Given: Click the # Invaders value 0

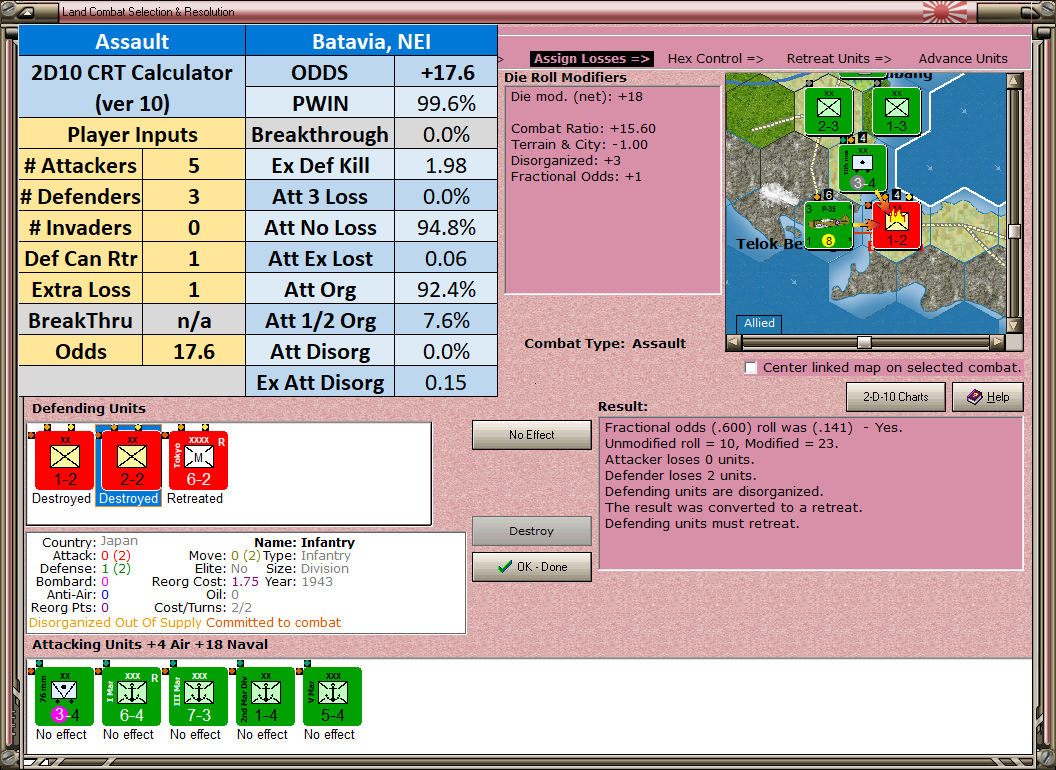Looking at the screenshot, I should tap(194, 228).
